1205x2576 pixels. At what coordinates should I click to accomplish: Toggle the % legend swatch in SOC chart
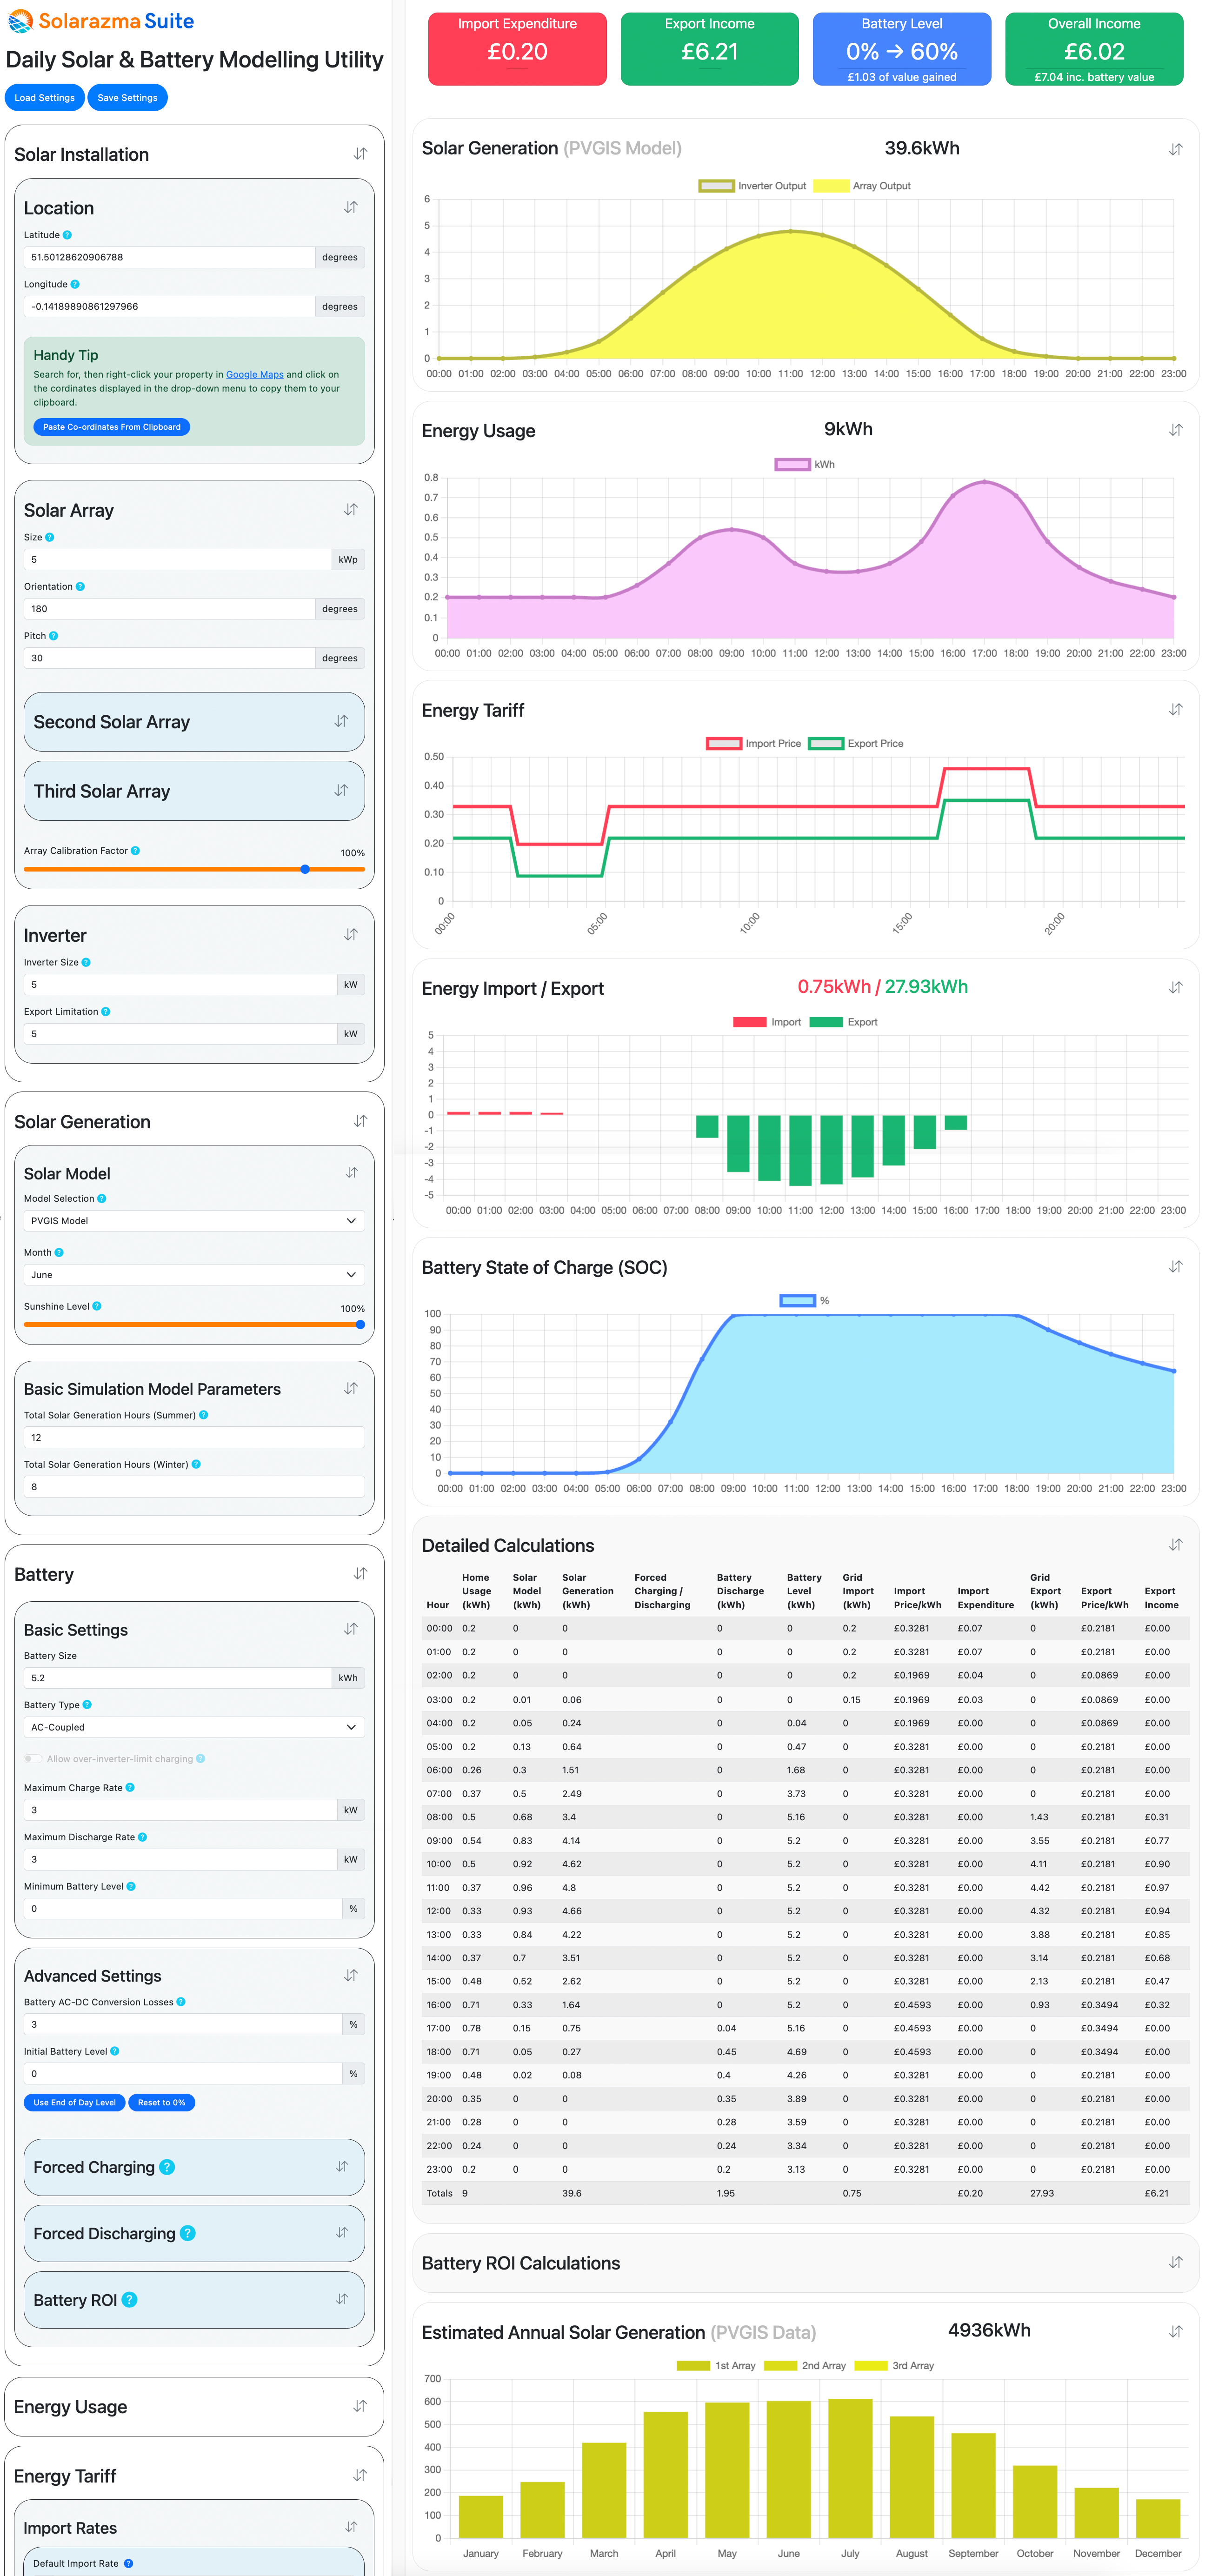[798, 1300]
